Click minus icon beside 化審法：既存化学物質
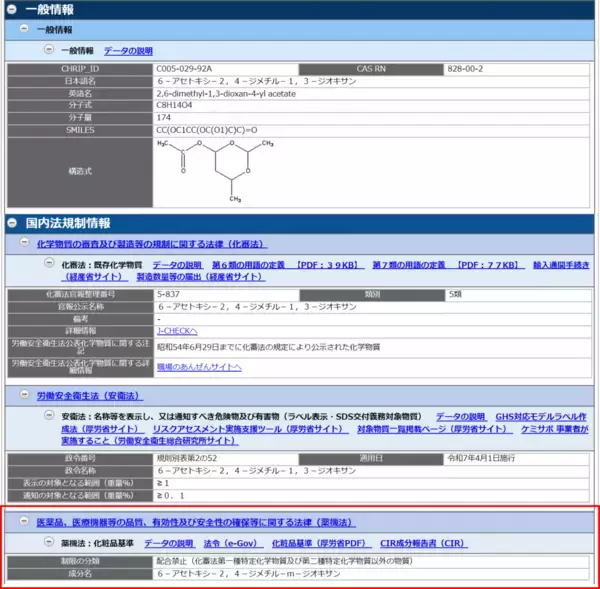This screenshot has width=600, height=589. point(37,264)
